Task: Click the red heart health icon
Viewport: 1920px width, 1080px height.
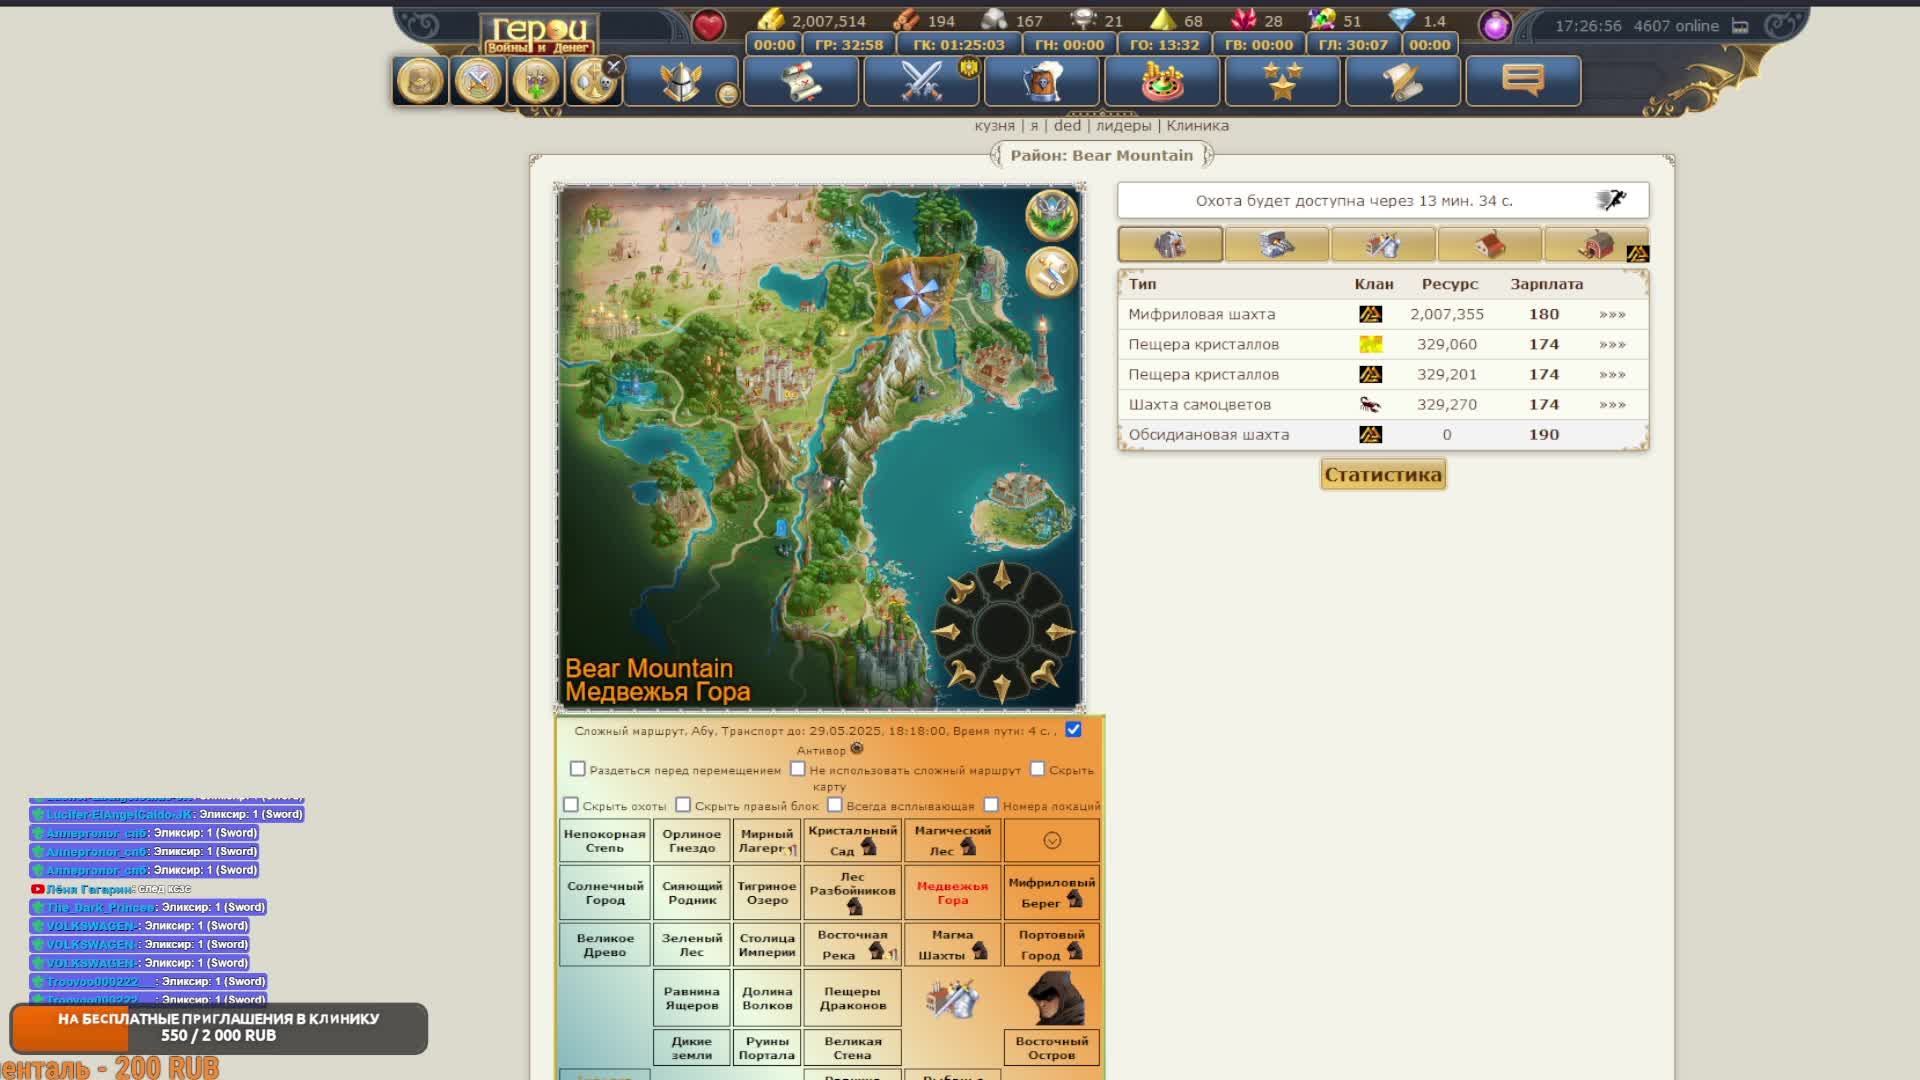Action: coord(708,25)
